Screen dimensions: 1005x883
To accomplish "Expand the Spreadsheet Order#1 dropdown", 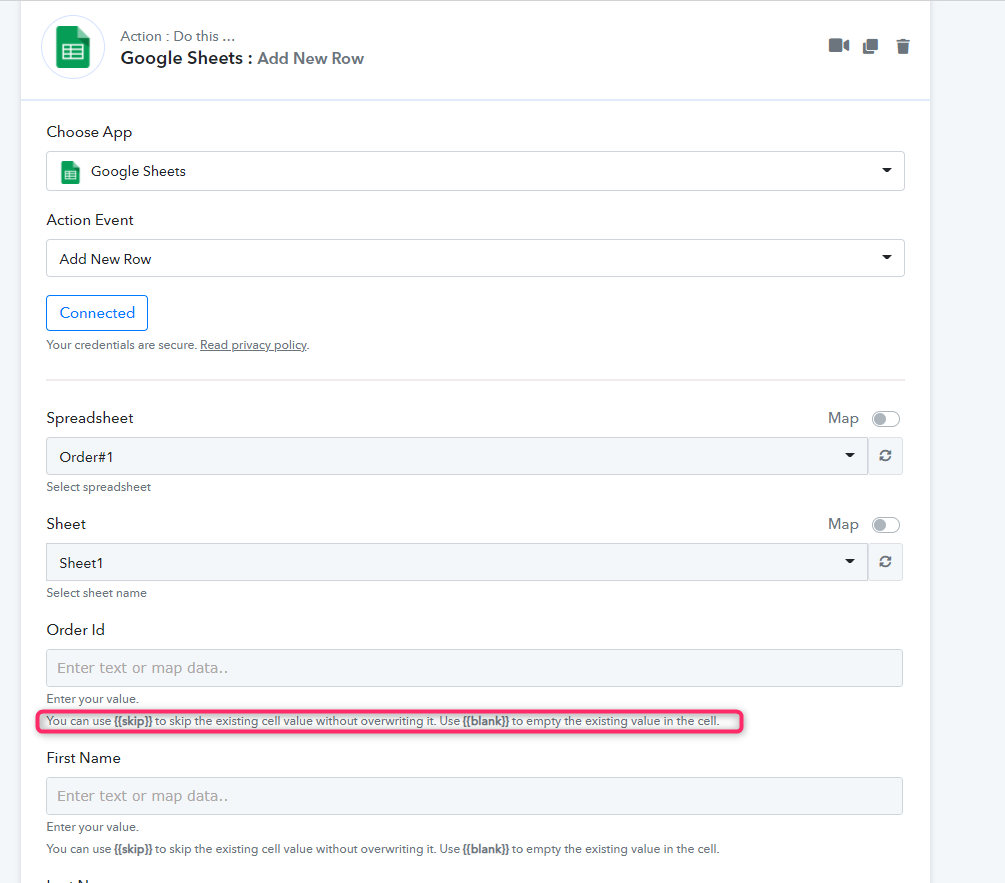I will pyautogui.click(x=457, y=456).
